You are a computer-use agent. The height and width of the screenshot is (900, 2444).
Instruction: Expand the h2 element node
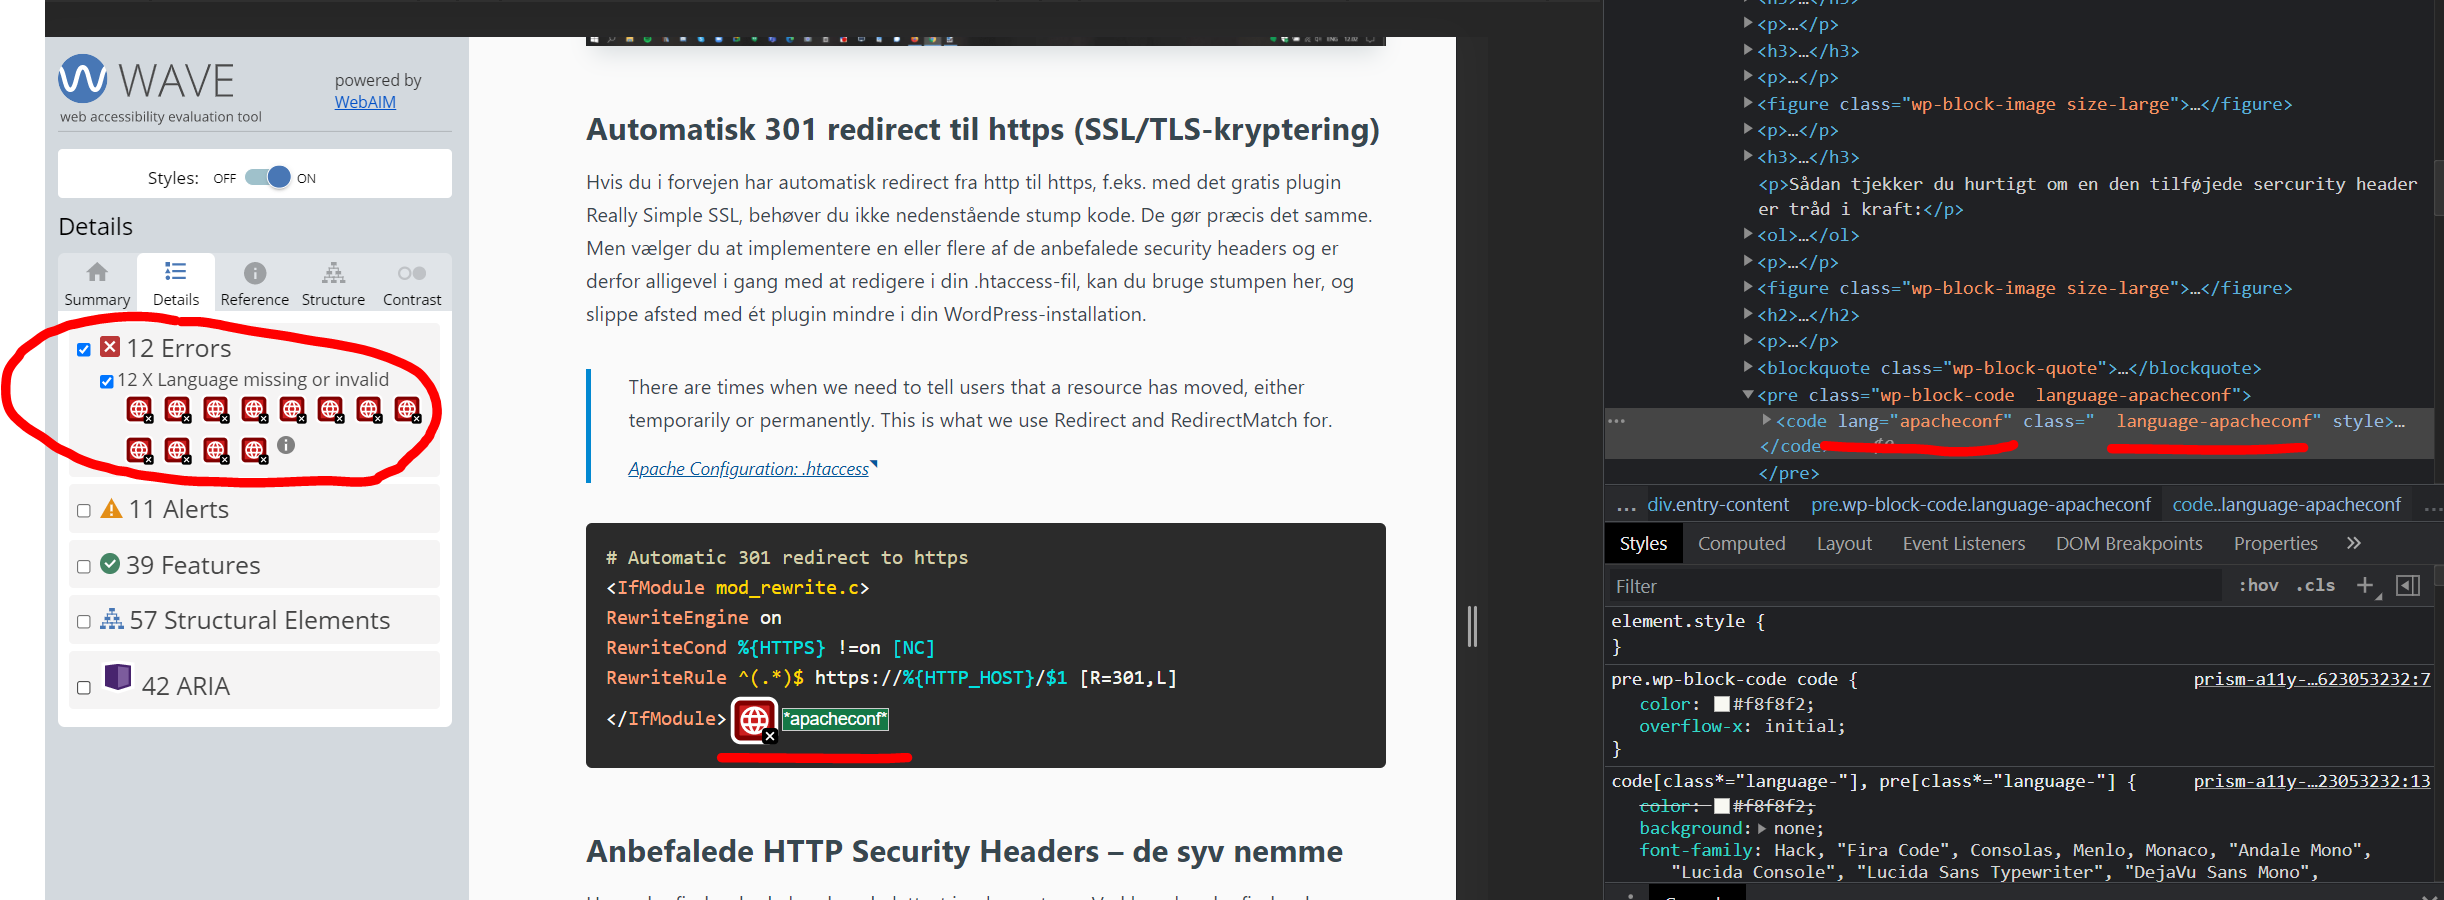(1748, 314)
